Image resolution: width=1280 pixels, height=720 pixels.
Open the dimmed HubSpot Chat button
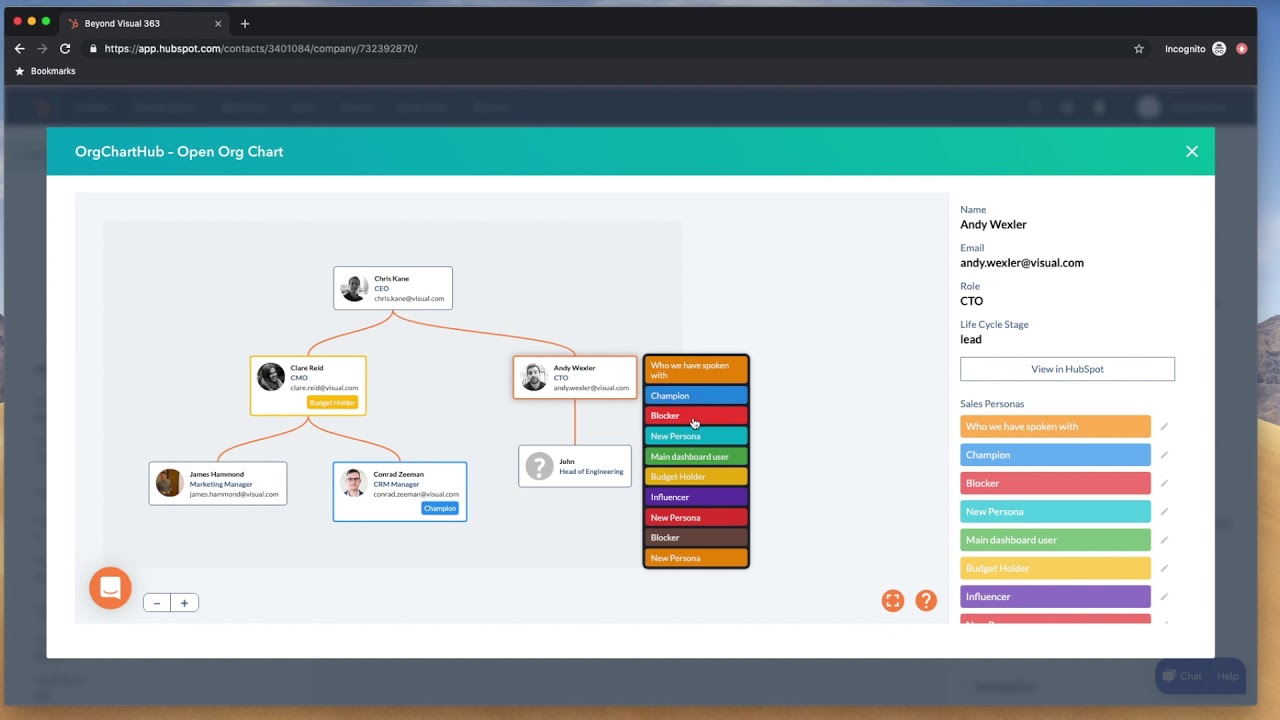pyautogui.click(x=1181, y=676)
